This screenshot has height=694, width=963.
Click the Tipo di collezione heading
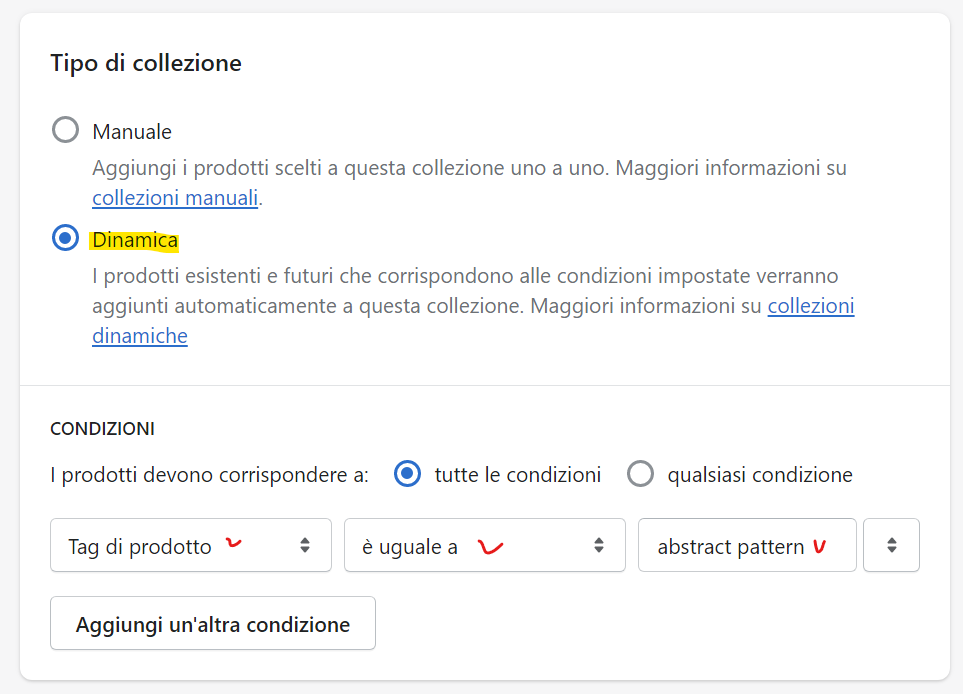tap(146, 63)
